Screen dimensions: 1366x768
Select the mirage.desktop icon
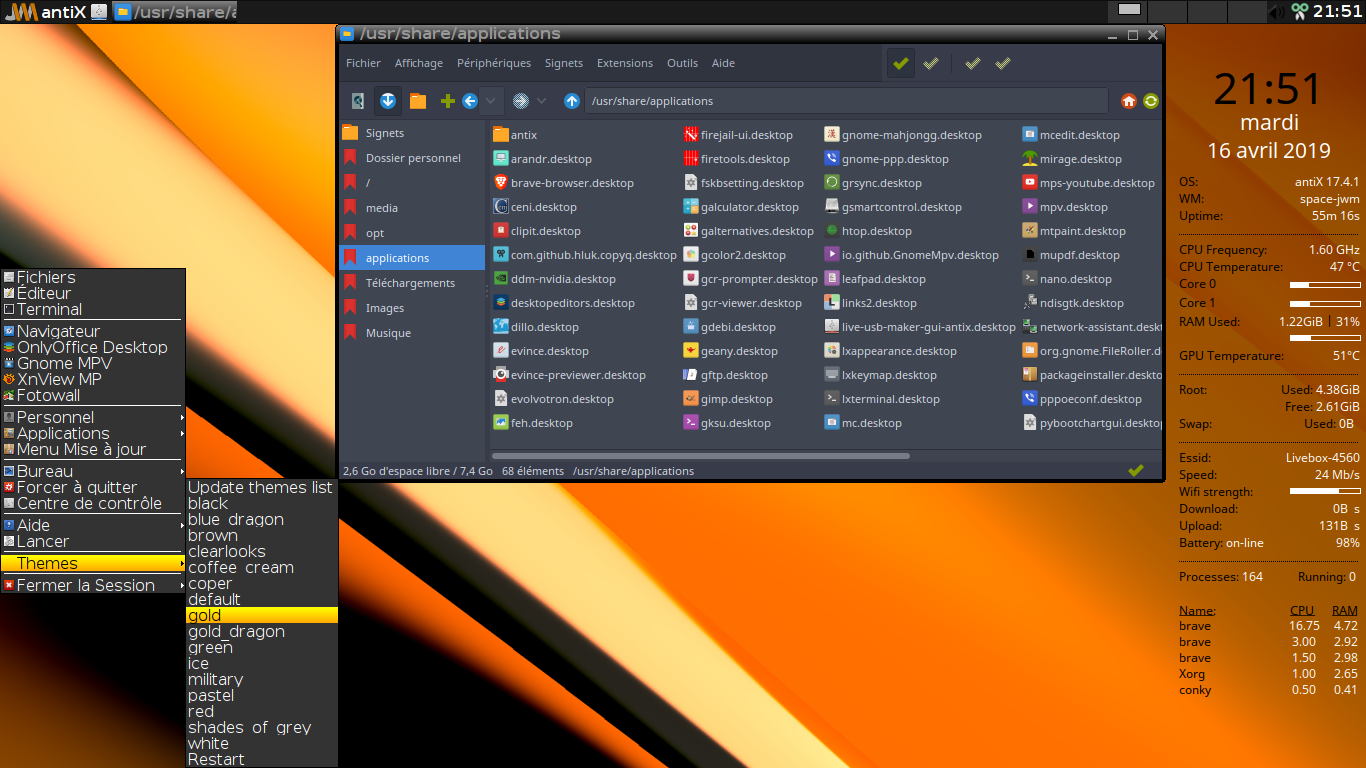[x=1030, y=159]
